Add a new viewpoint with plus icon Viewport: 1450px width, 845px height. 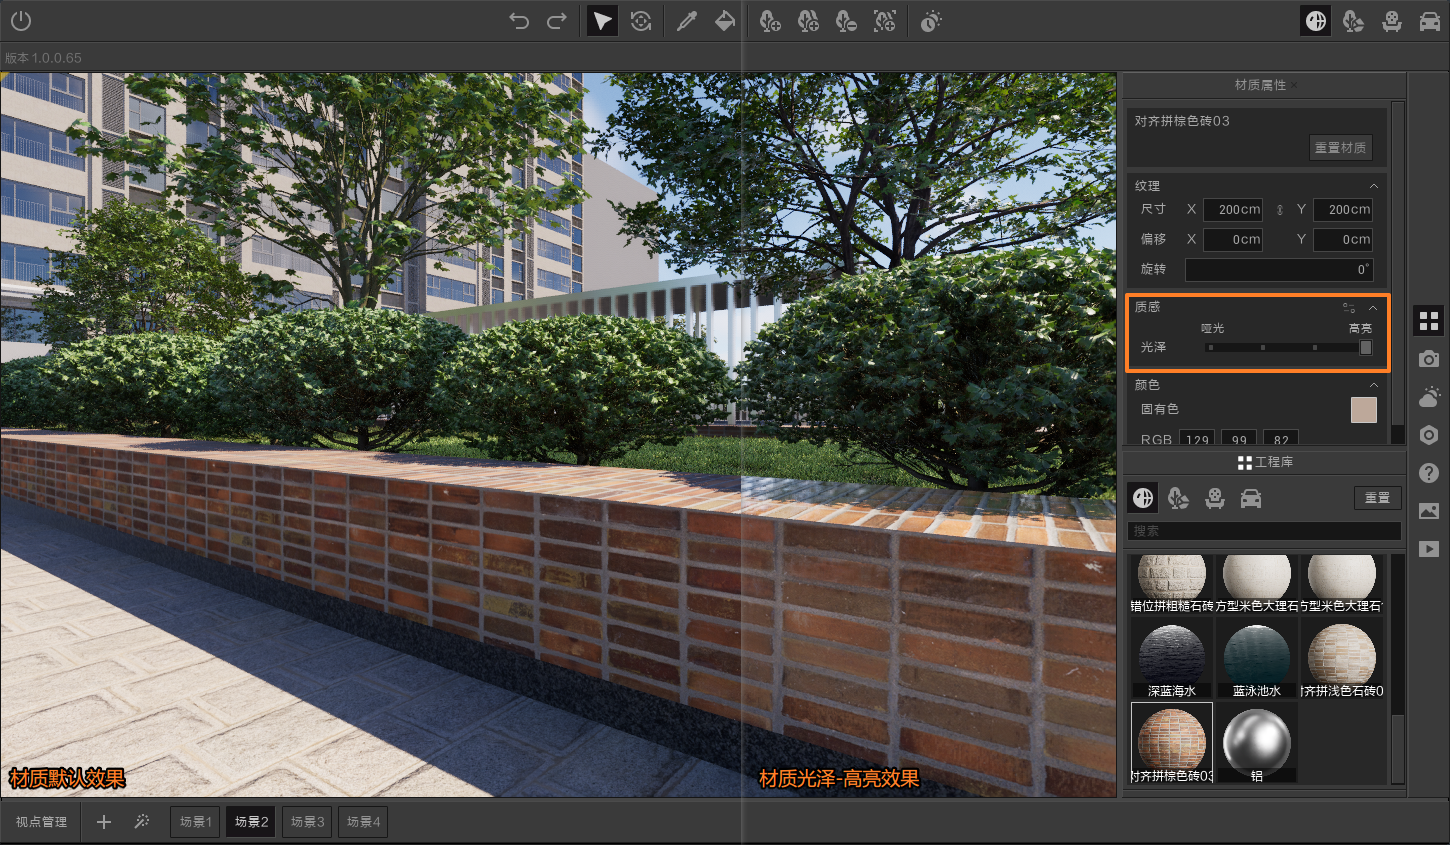point(104,822)
